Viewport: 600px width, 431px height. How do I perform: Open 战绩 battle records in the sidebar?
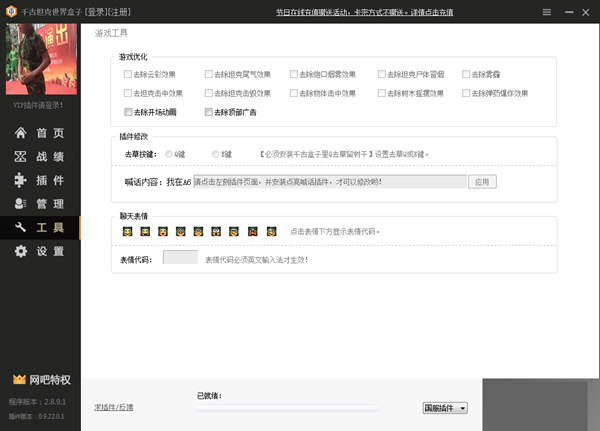pos(40,157)
